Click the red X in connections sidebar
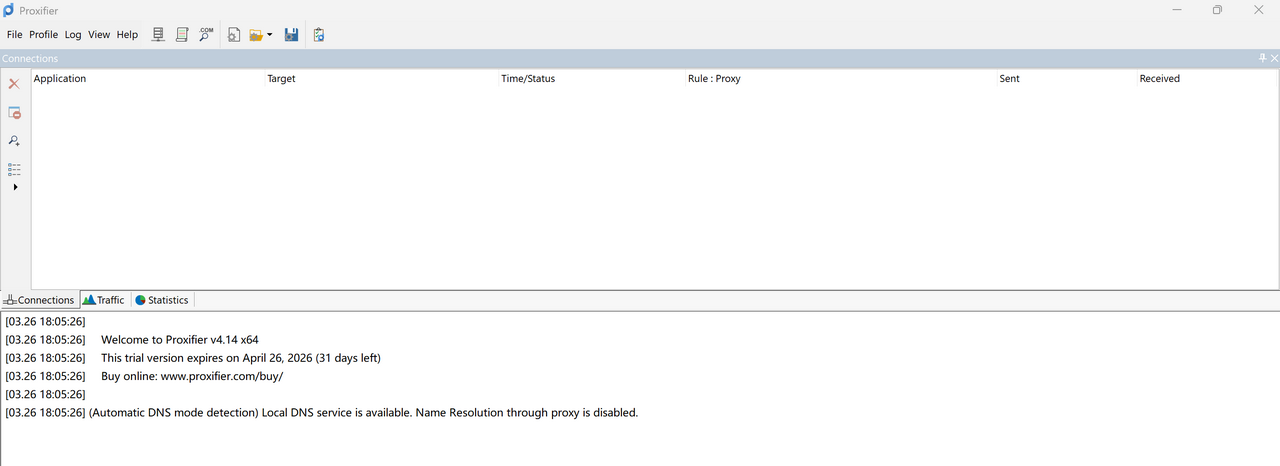1280x466 pixels. [14, 84]
